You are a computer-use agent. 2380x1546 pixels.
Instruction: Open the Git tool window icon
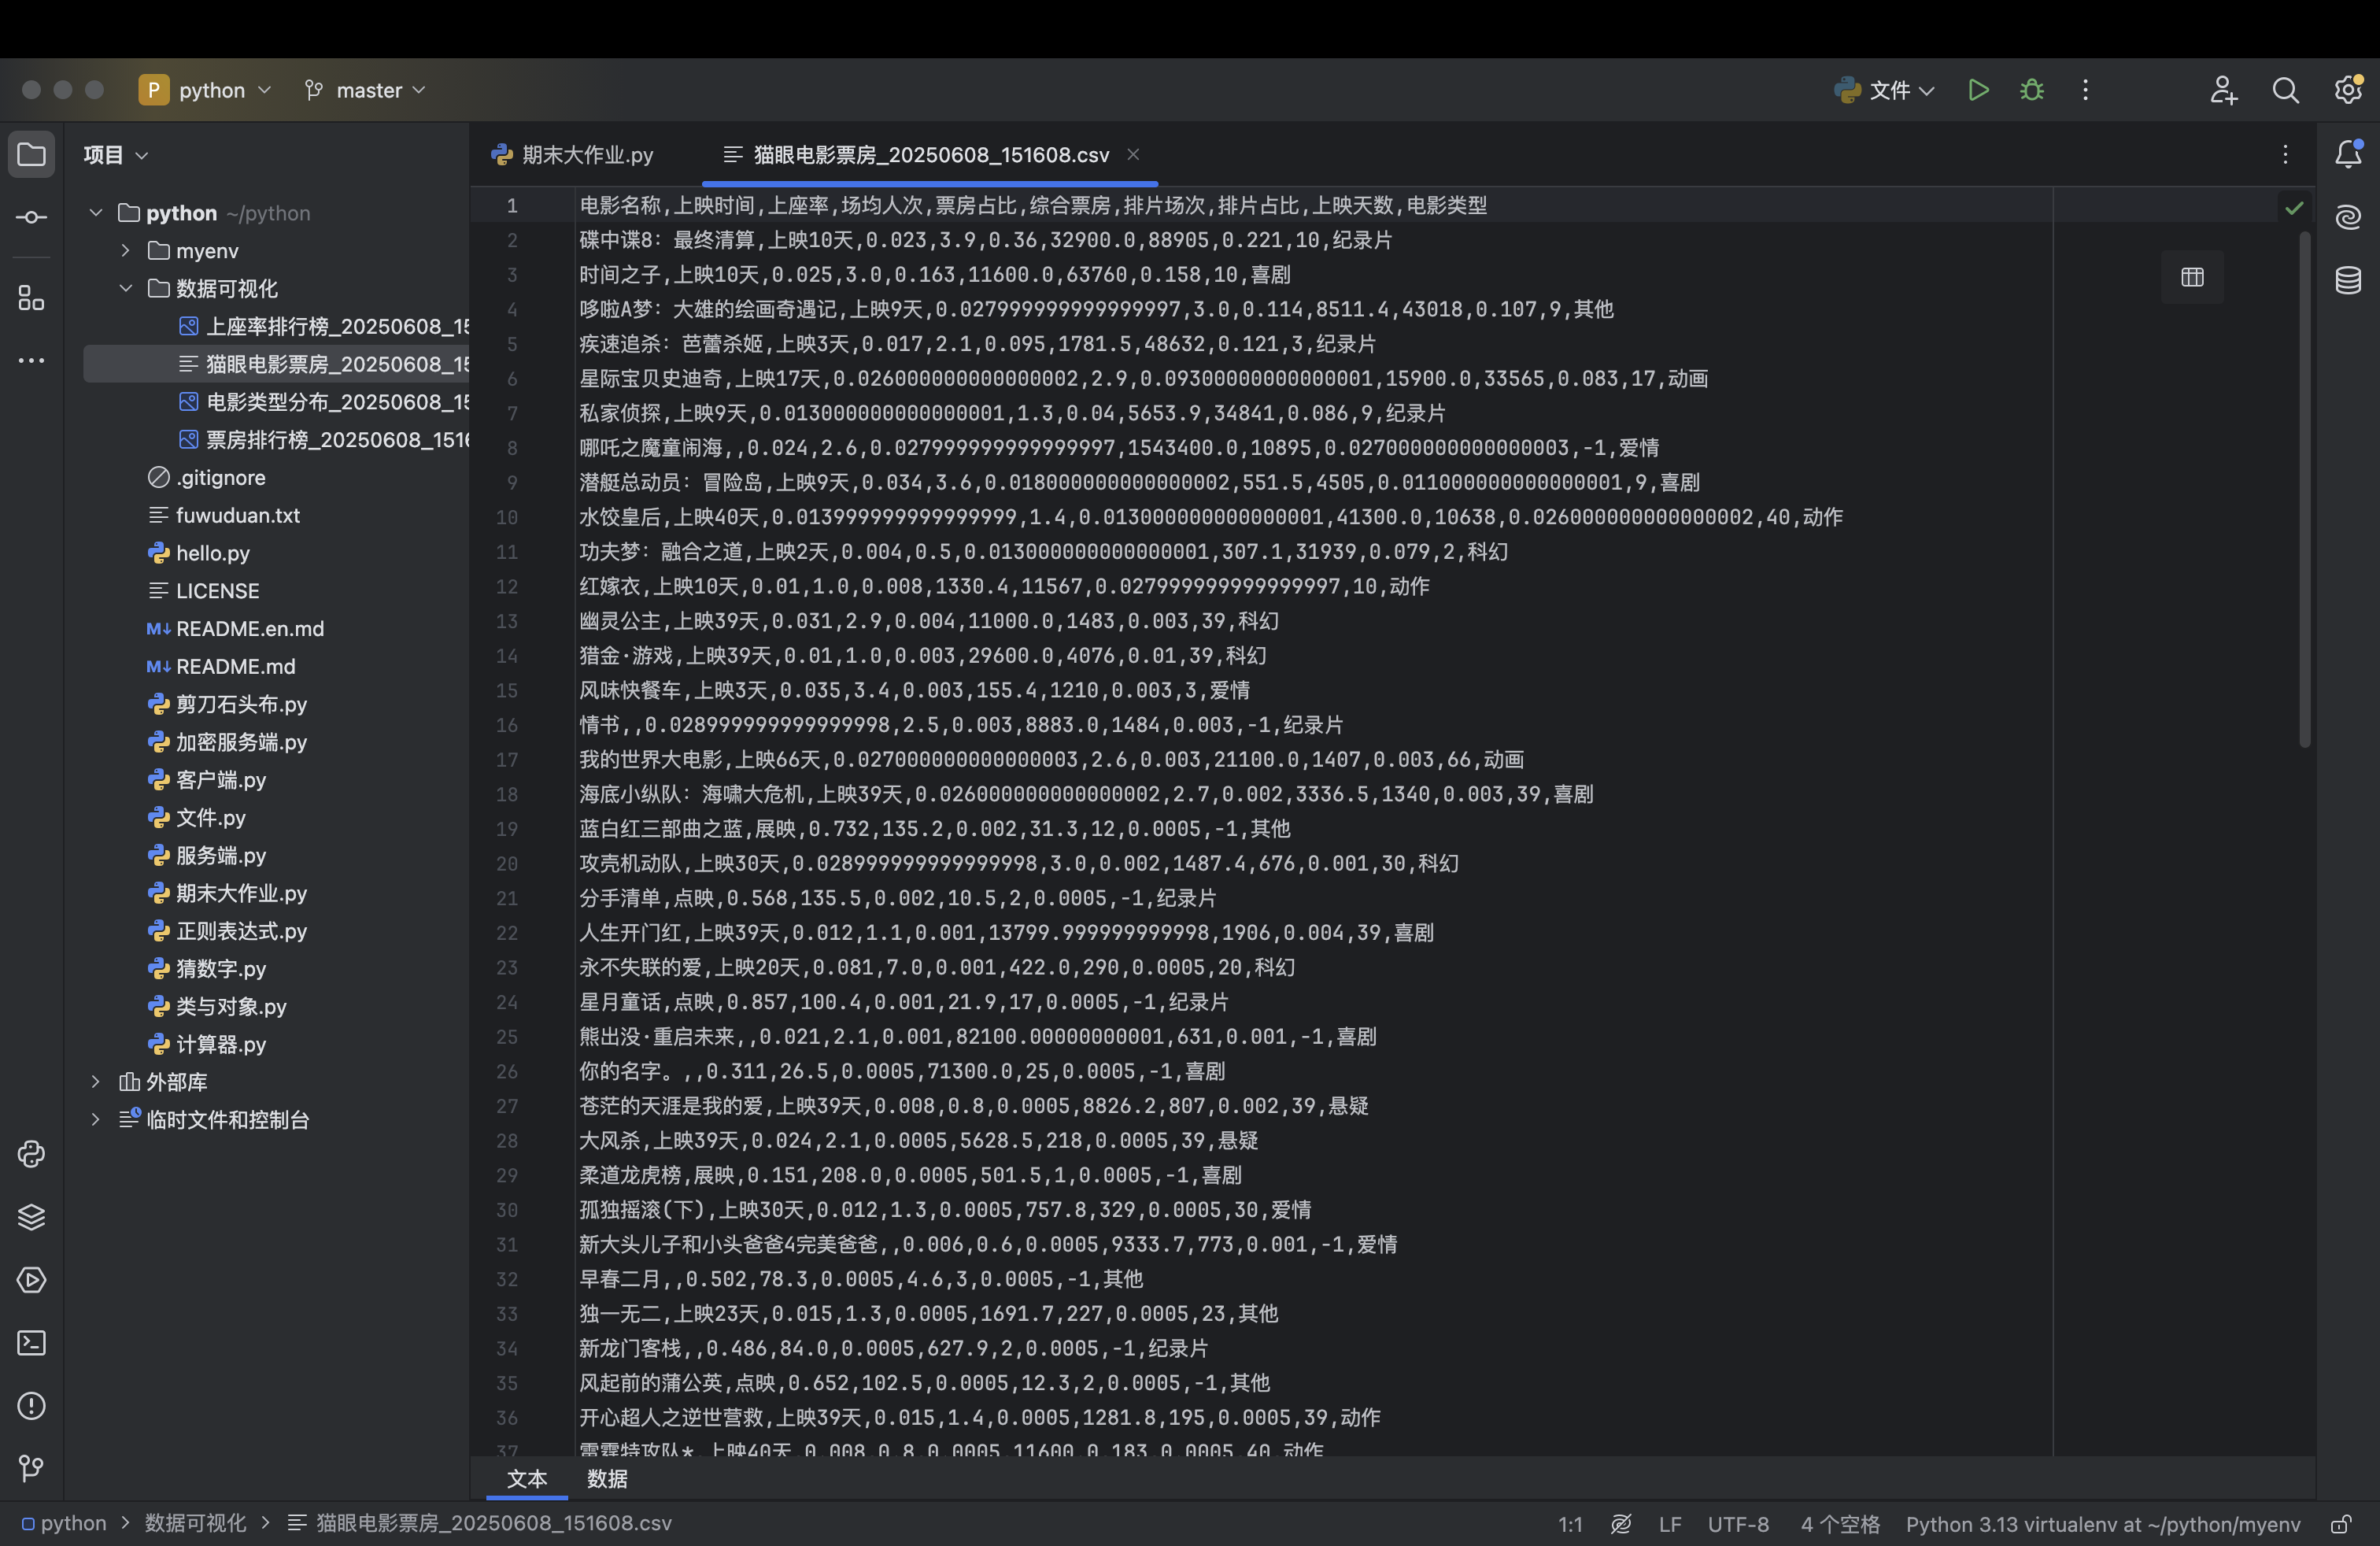tap(31, 1468)
